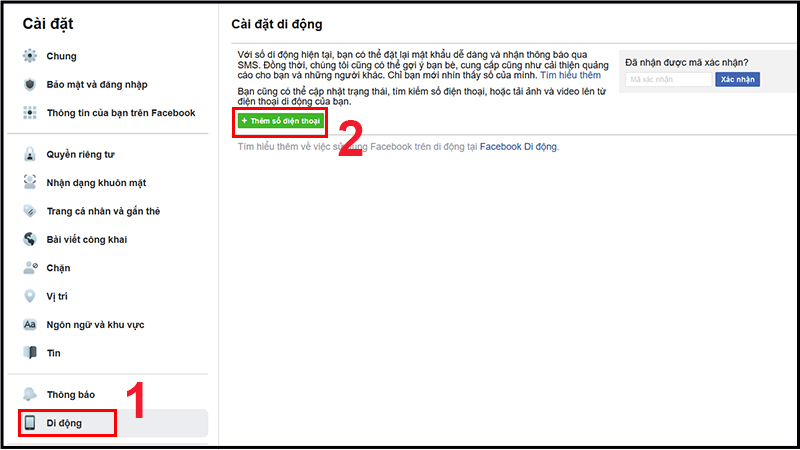This screenshot has height=450, width=800.
Task: Open Trang cá nhân và gắn thẻ
Action: (x=103, y=211)
